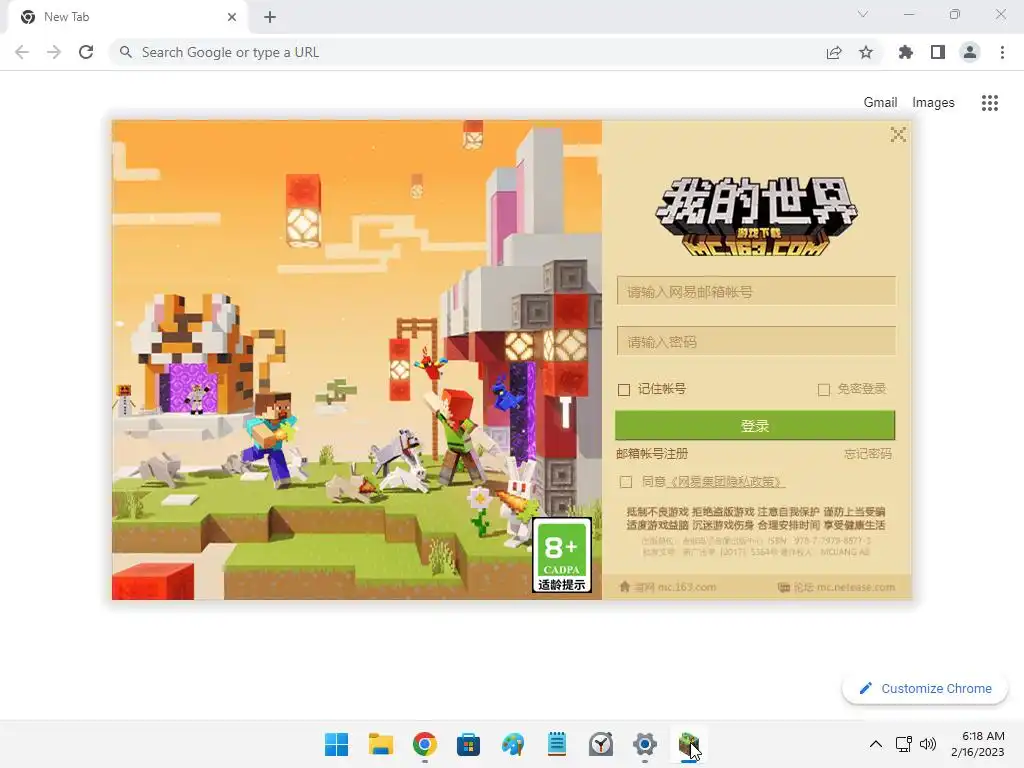Check the 同意 privacy policy agreement box

point(626,482)
